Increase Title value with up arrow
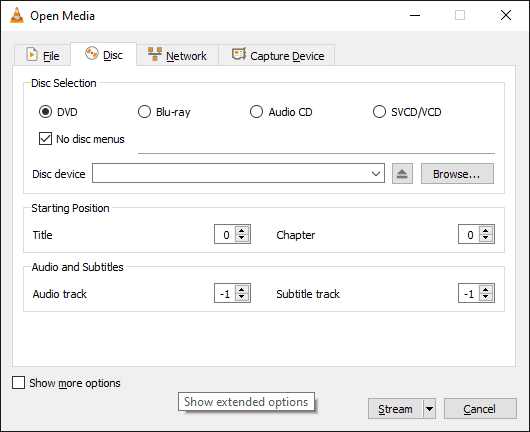 coord(242,231)
